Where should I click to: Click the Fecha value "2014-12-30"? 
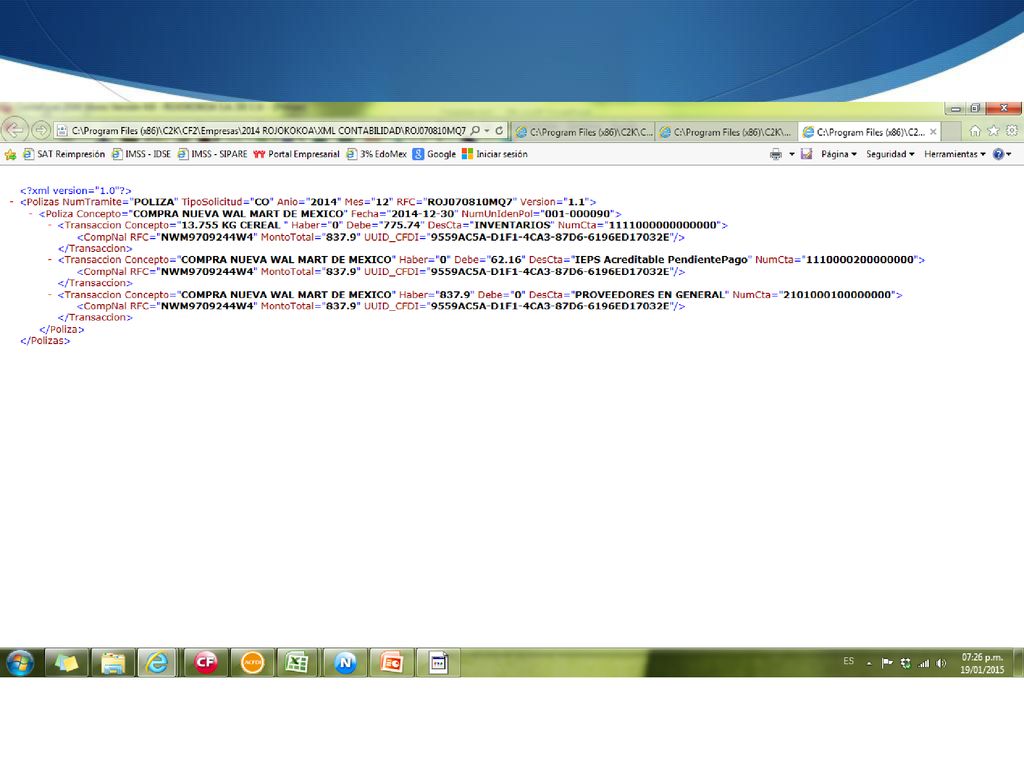[423, 214]
